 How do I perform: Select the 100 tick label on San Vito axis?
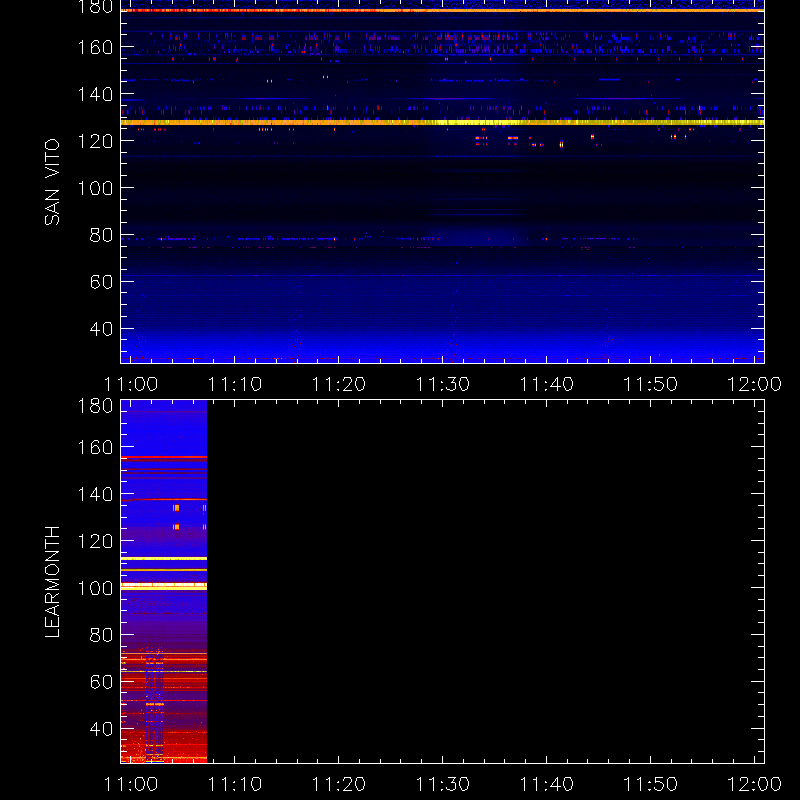95,188
